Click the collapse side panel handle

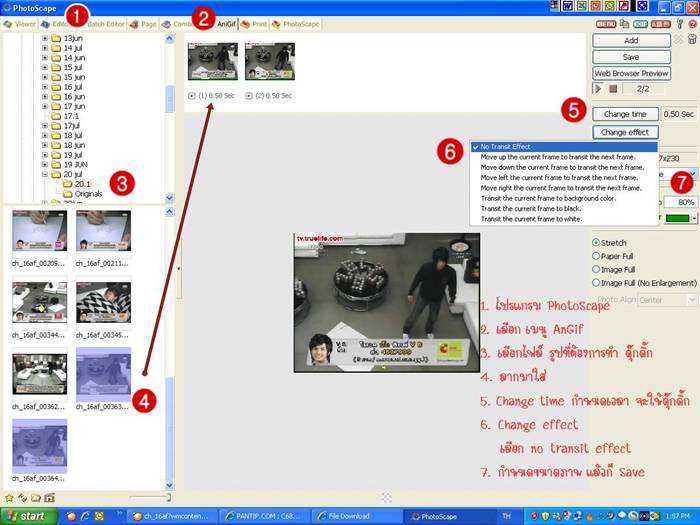[x=179, y=268]
